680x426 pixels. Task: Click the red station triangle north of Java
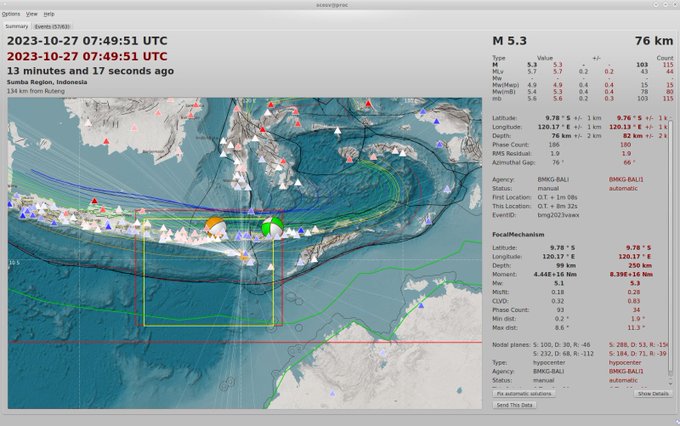(x=94, y=201)
